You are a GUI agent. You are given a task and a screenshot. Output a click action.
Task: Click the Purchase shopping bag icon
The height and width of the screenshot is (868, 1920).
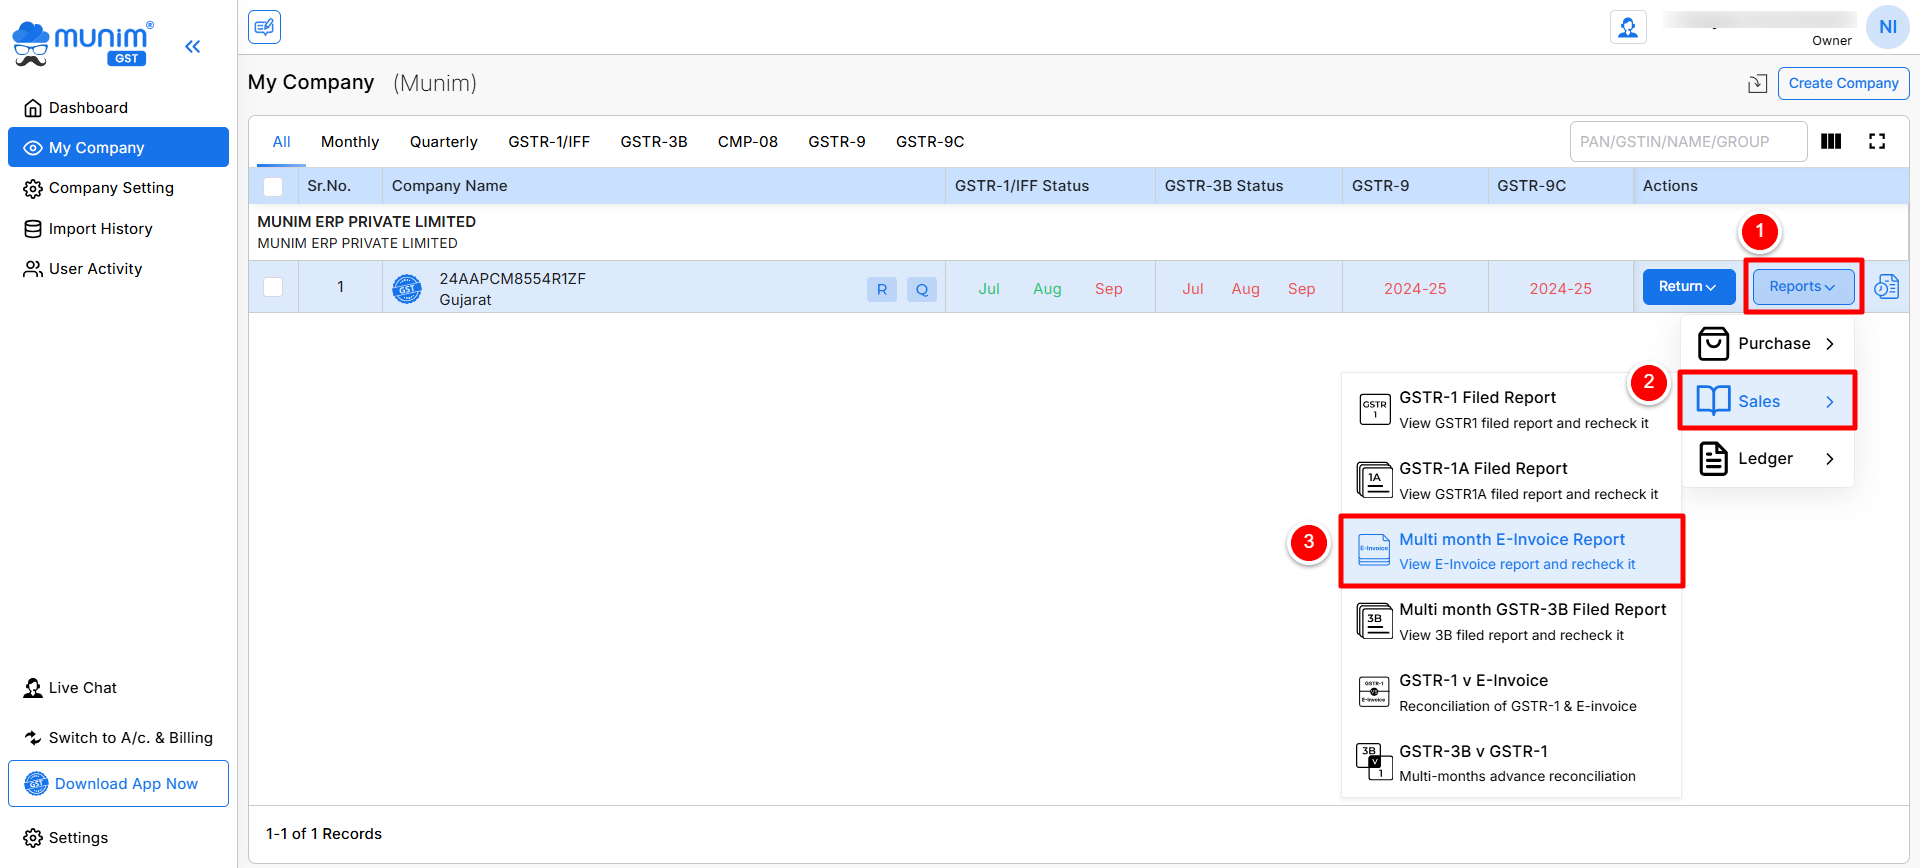[1713, 343]
